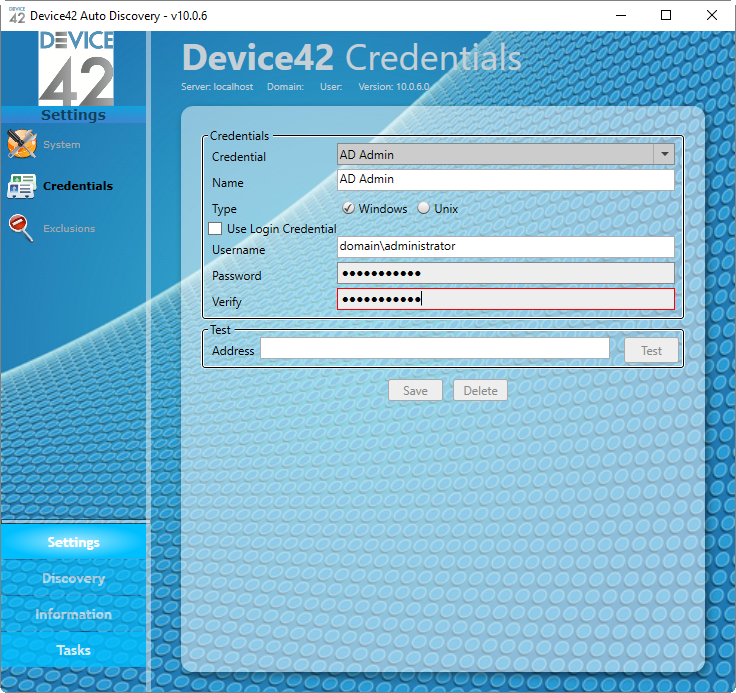Screen dimensions: 736x693
Task: Click the Exclusions magnifier icon
Action: click(x=21, y=228)
